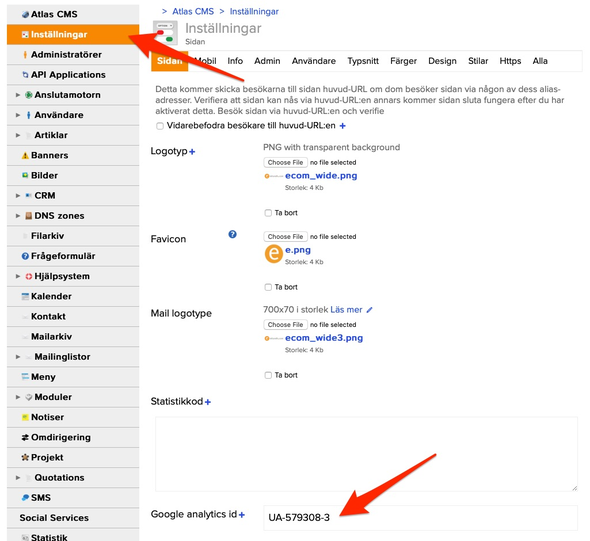Screen dimensions: 590x541
Task: Open the Användare settings tab
Action: 314,61
